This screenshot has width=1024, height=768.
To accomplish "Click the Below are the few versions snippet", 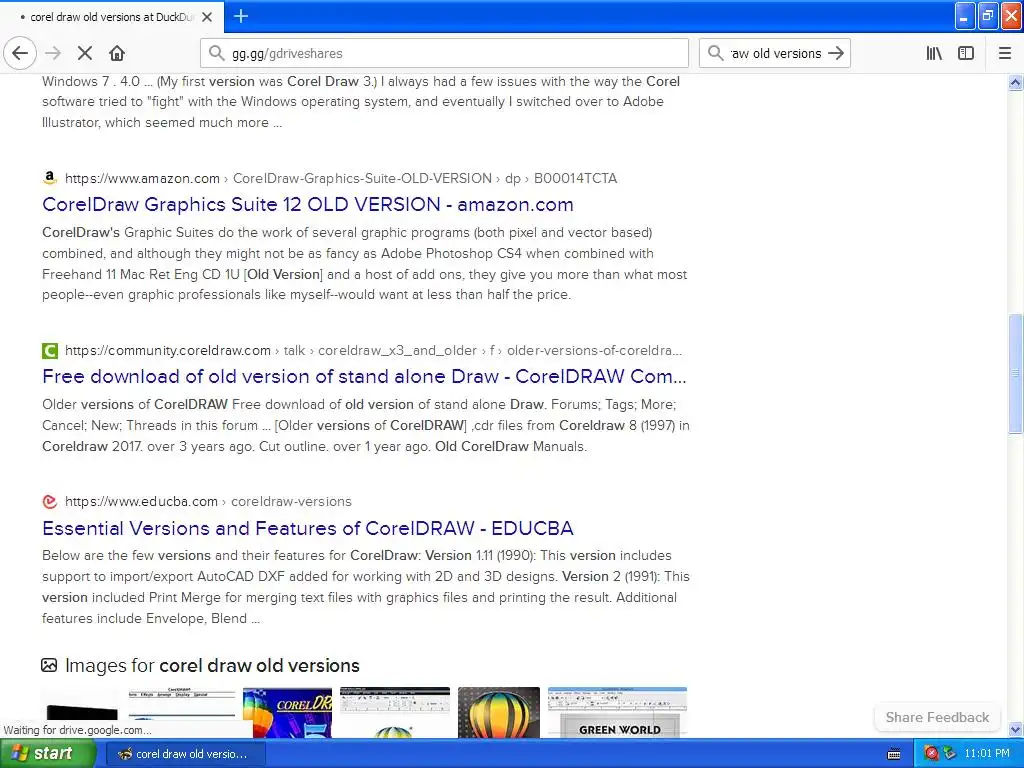I will coord(366,586).
